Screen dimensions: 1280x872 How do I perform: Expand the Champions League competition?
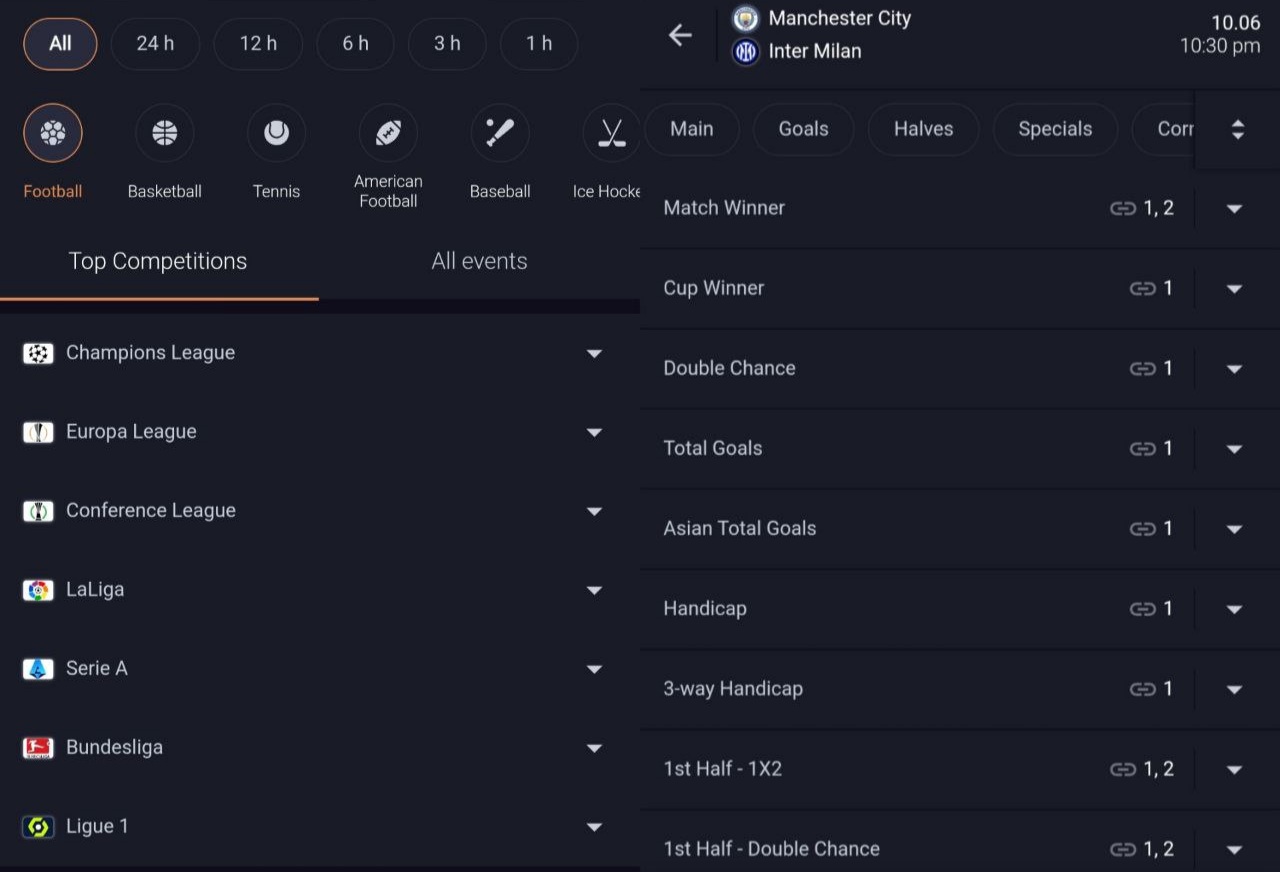coord(594,353)
